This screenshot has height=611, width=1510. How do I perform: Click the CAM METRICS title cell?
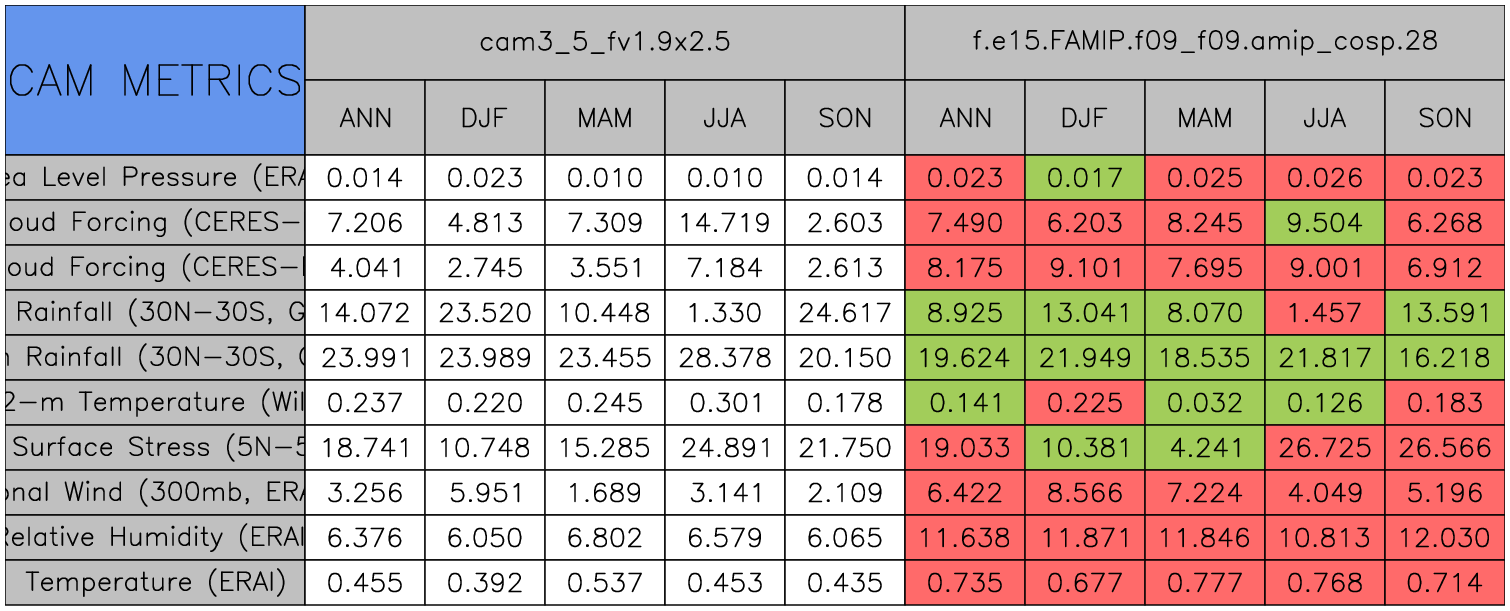pos(155,80)
